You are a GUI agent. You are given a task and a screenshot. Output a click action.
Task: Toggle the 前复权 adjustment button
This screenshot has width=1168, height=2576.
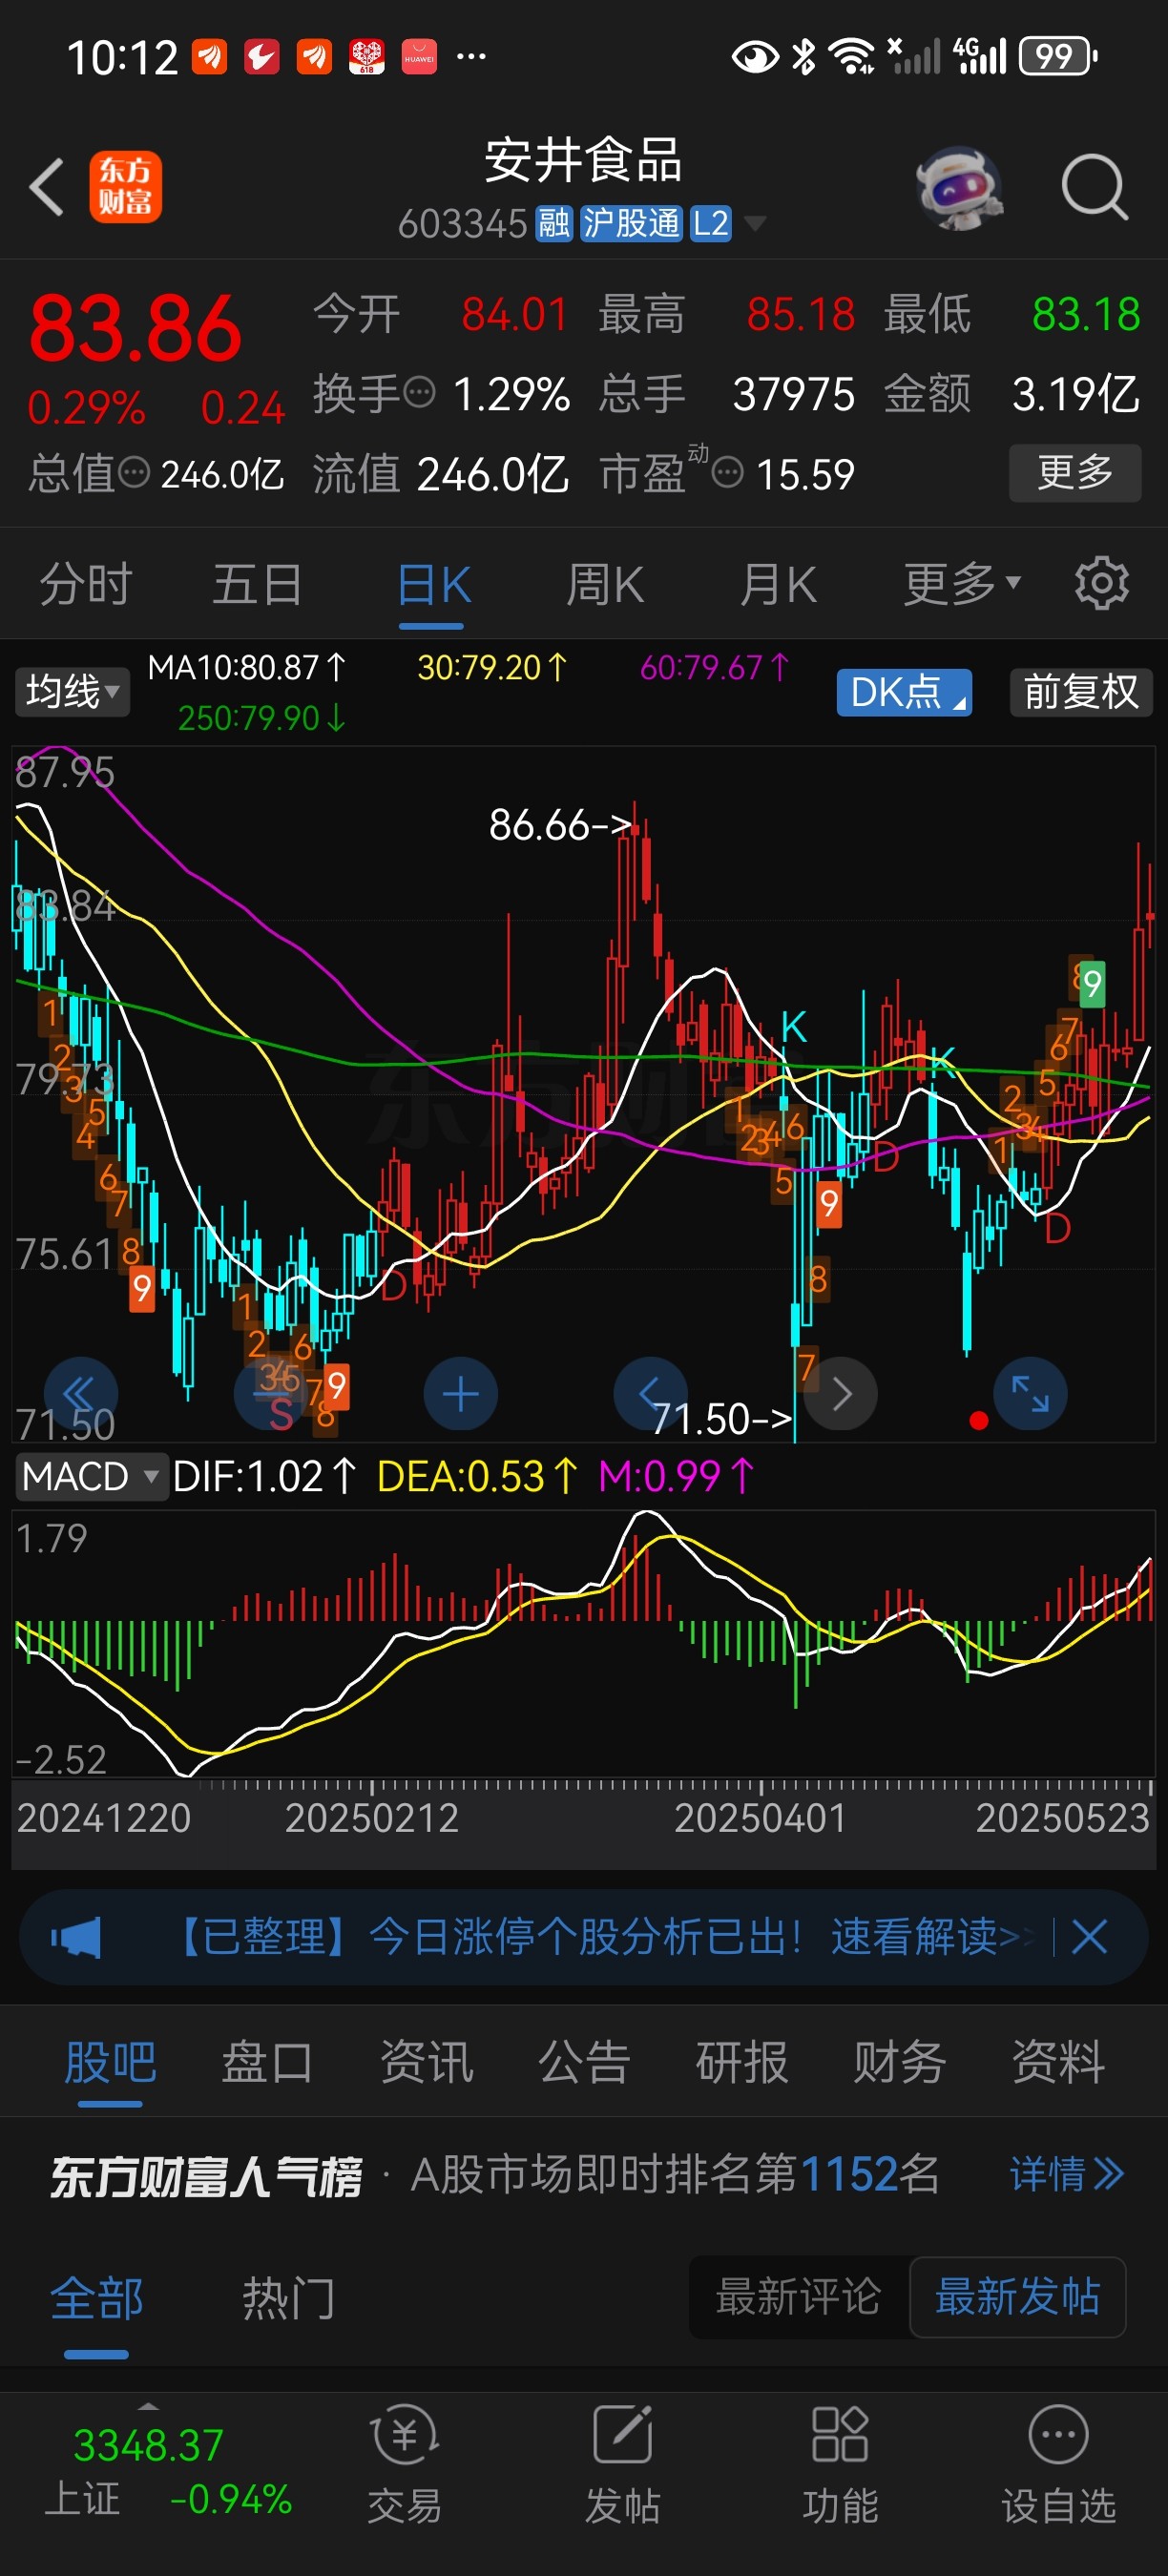click(x=1081, y=692)
